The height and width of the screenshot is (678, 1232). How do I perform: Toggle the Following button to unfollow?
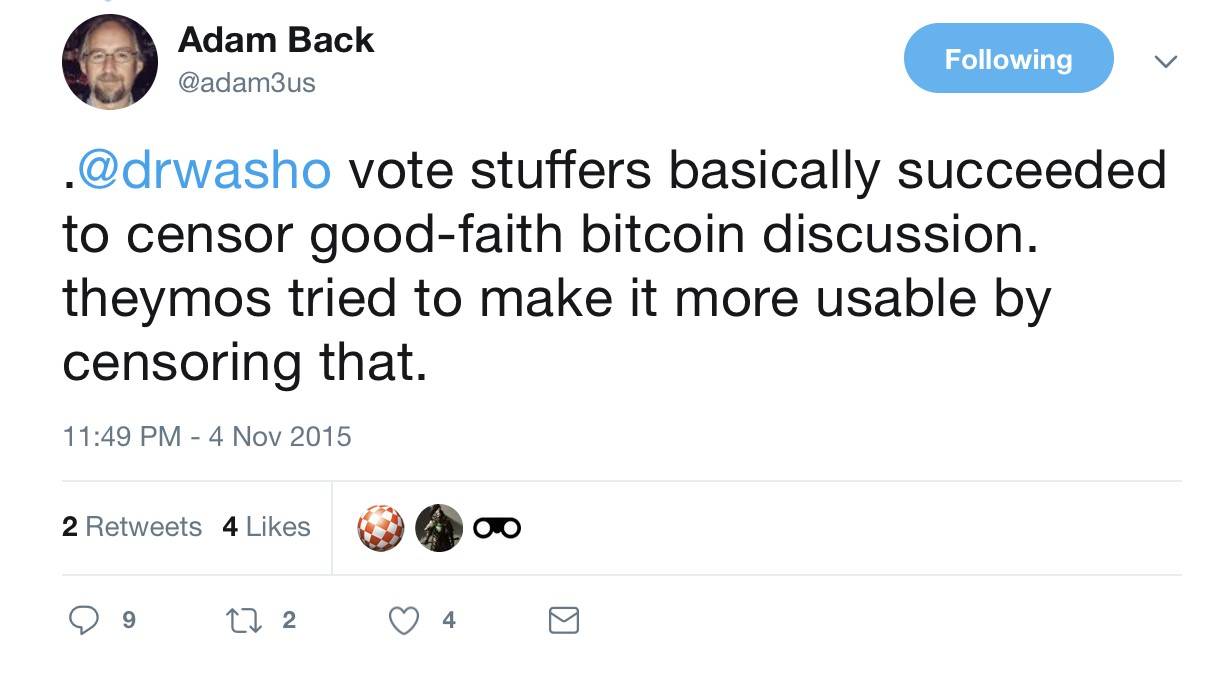click(x=1008, y=59)
